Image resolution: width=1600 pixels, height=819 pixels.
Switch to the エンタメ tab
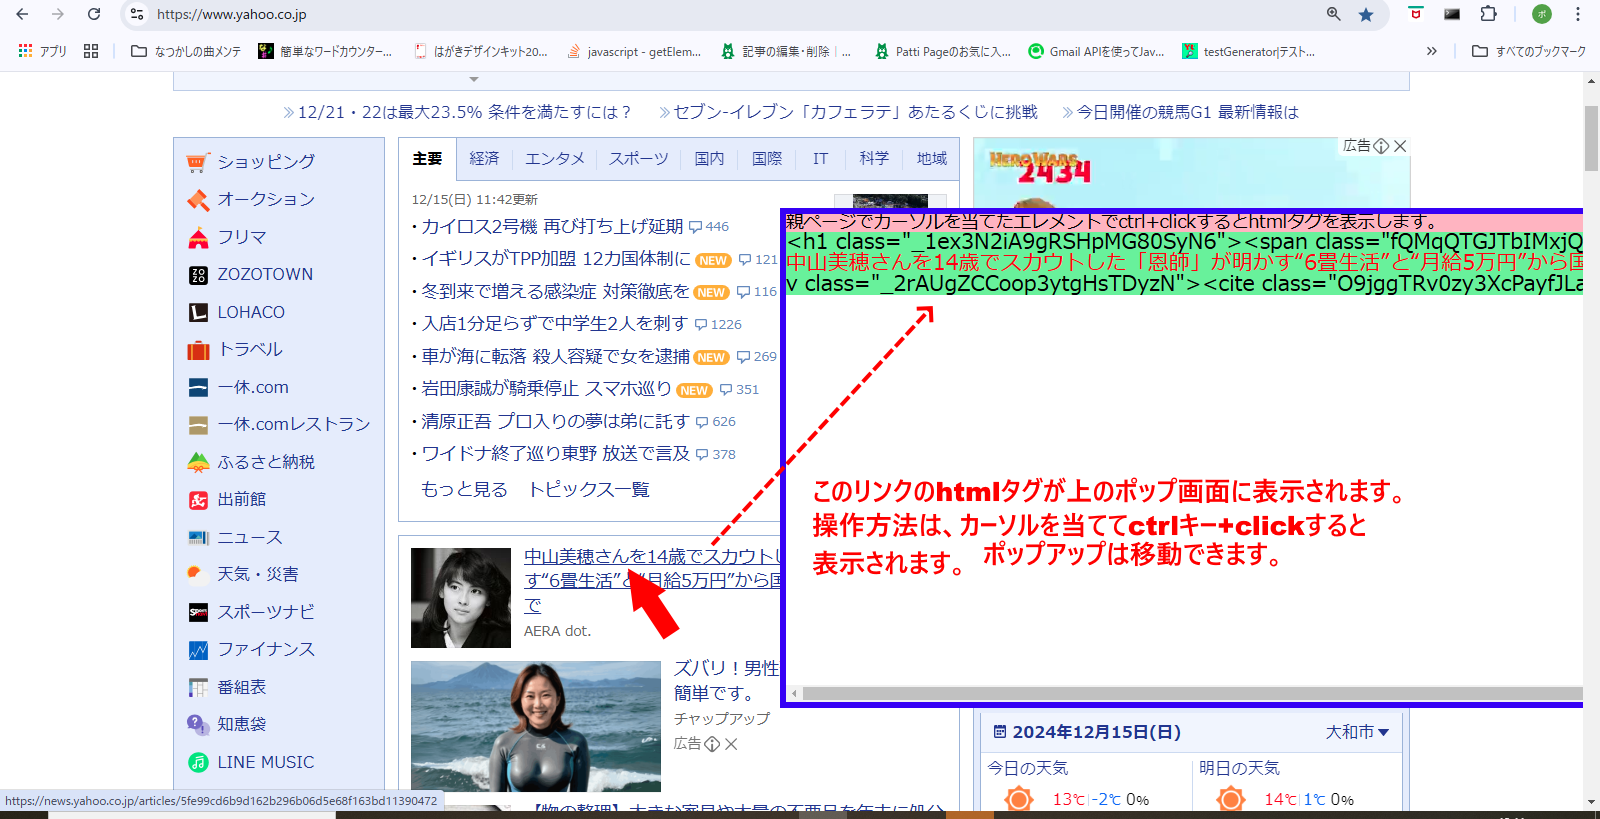(x=555, y=159)
